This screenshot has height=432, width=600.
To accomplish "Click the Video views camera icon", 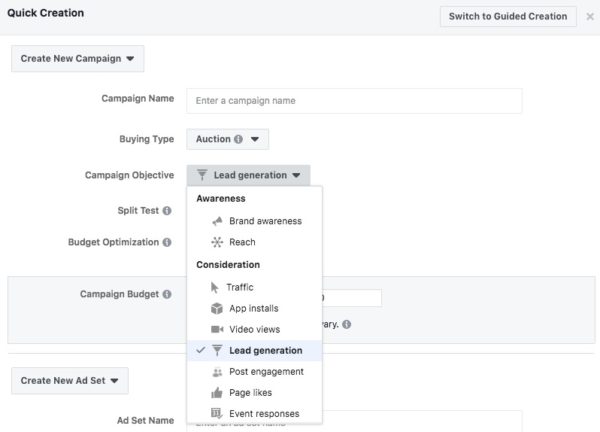I will pyautogui.click(x=217, y=329).
